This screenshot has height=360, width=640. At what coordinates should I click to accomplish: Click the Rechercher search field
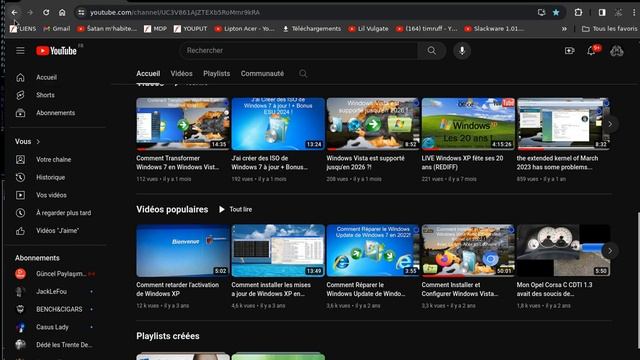click(x=298, y=51)
